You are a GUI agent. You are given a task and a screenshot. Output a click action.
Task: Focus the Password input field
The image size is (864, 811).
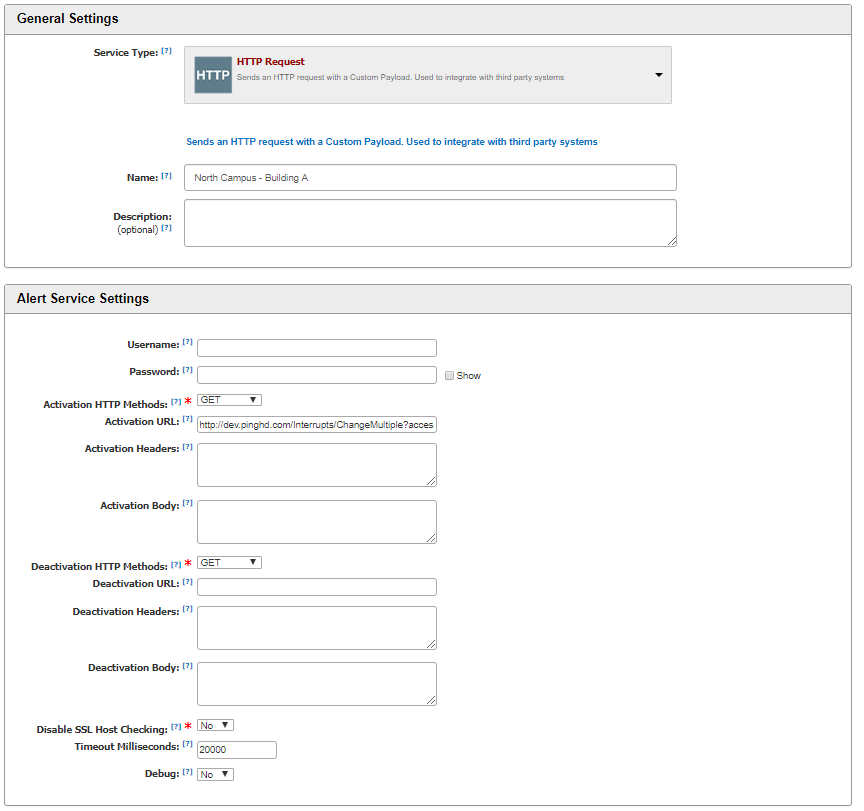pos(317,375)
